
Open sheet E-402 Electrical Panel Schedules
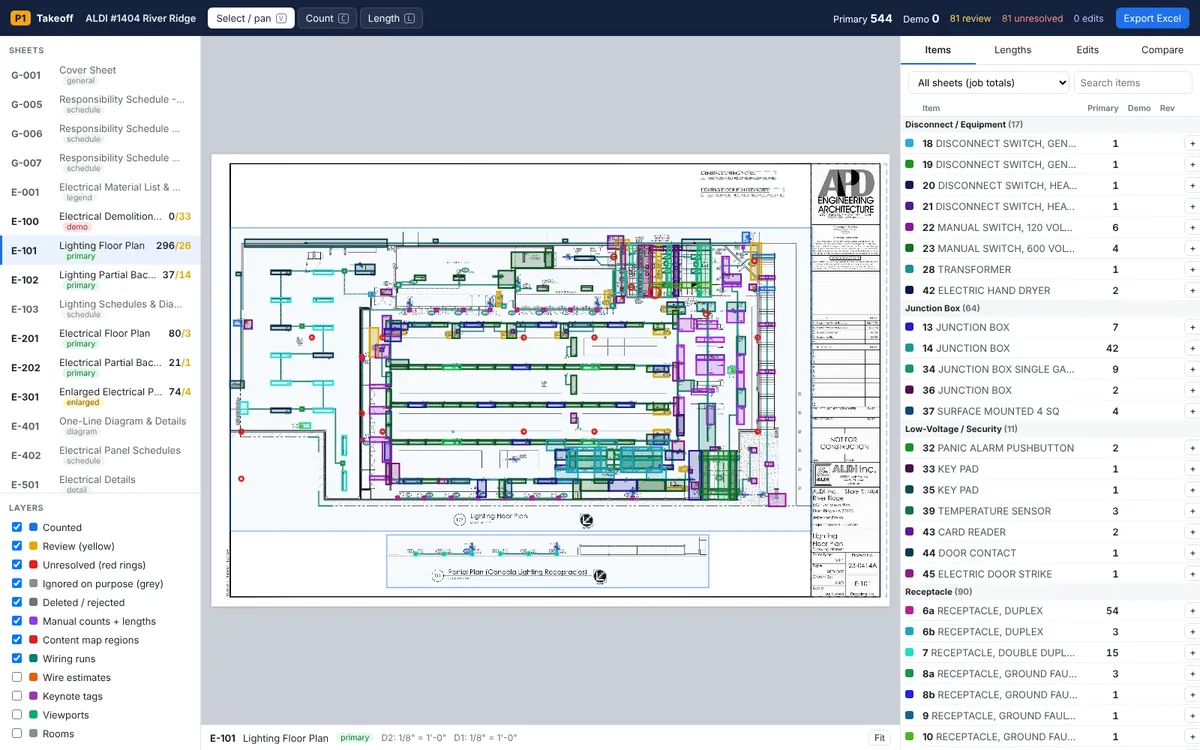coord(100,455)
